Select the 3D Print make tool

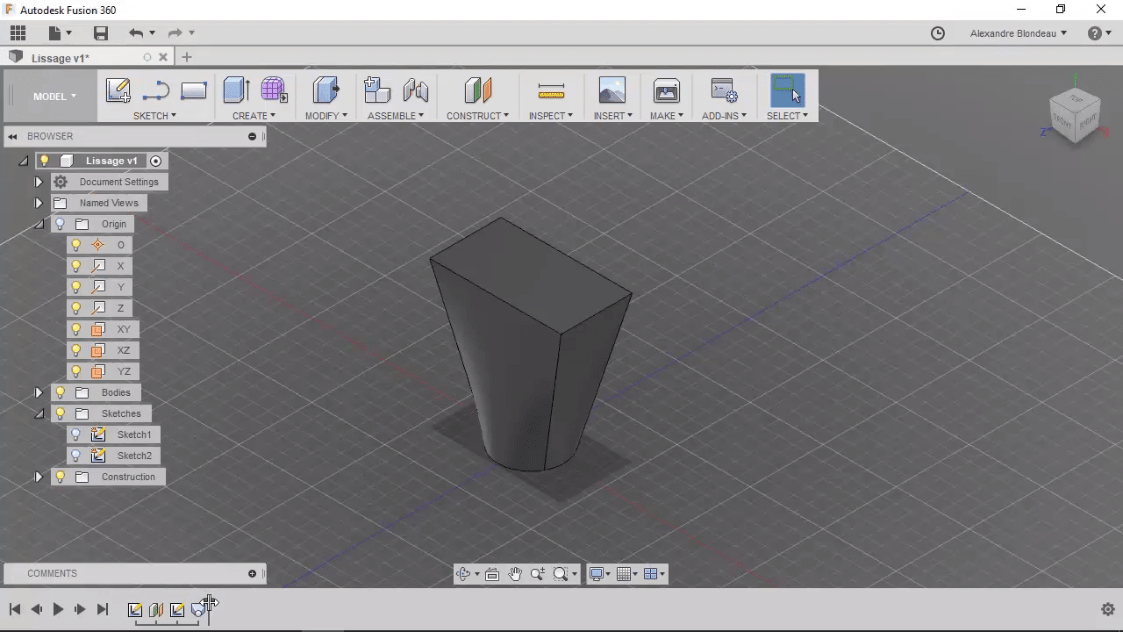[666, 91]
